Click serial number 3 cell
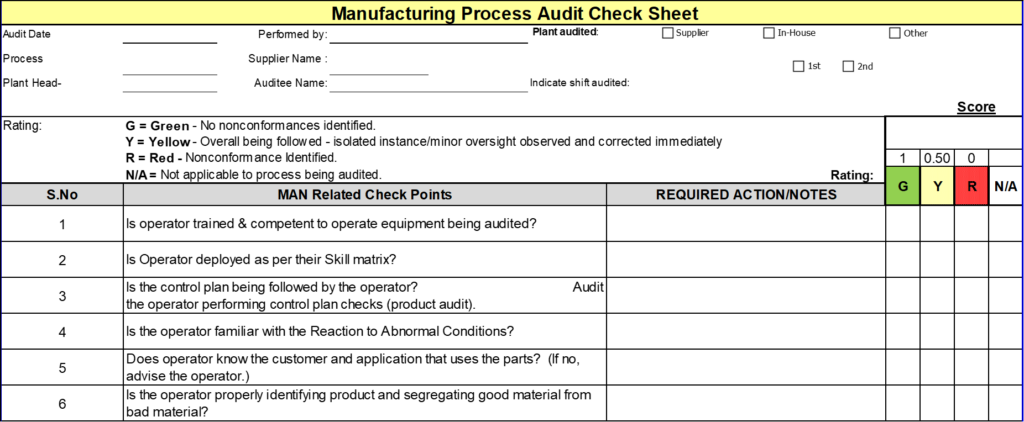This screenshot has height=422, width=1024. pyautogui.click(x=62, y=296)
